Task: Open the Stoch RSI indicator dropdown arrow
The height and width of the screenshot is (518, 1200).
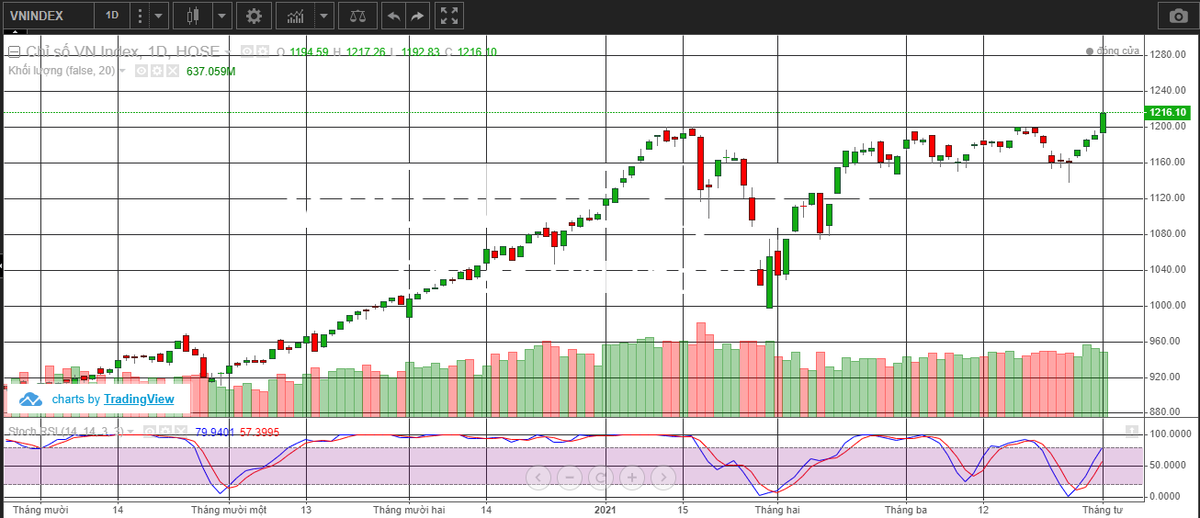Action: tap(131, 431)
